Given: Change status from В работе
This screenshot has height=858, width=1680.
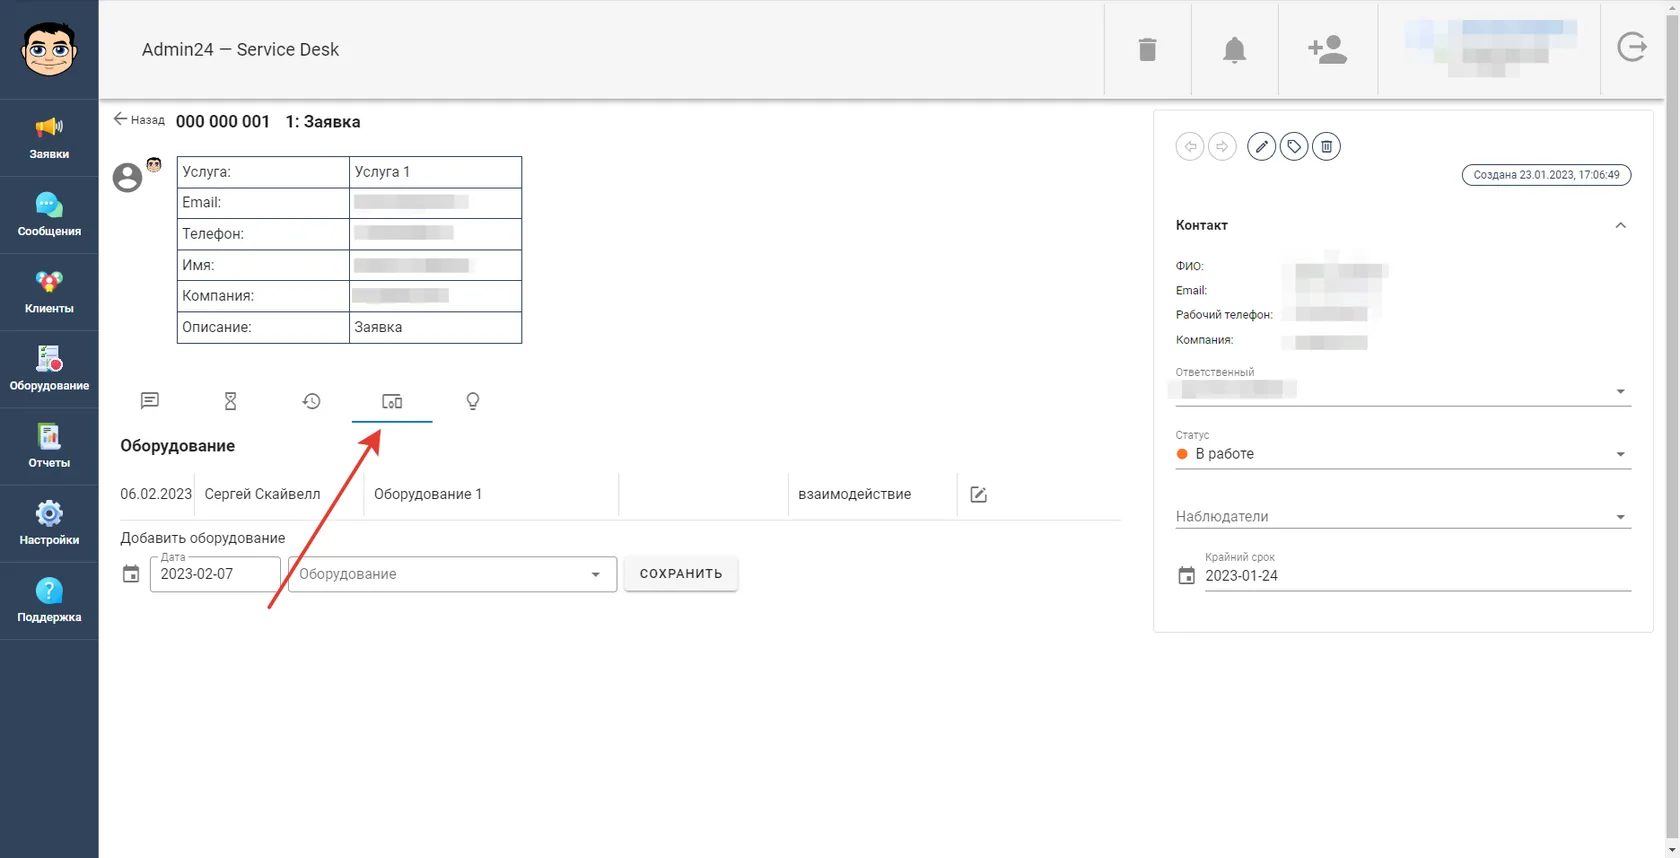Looking at the screenshot, I should 1403,454.
